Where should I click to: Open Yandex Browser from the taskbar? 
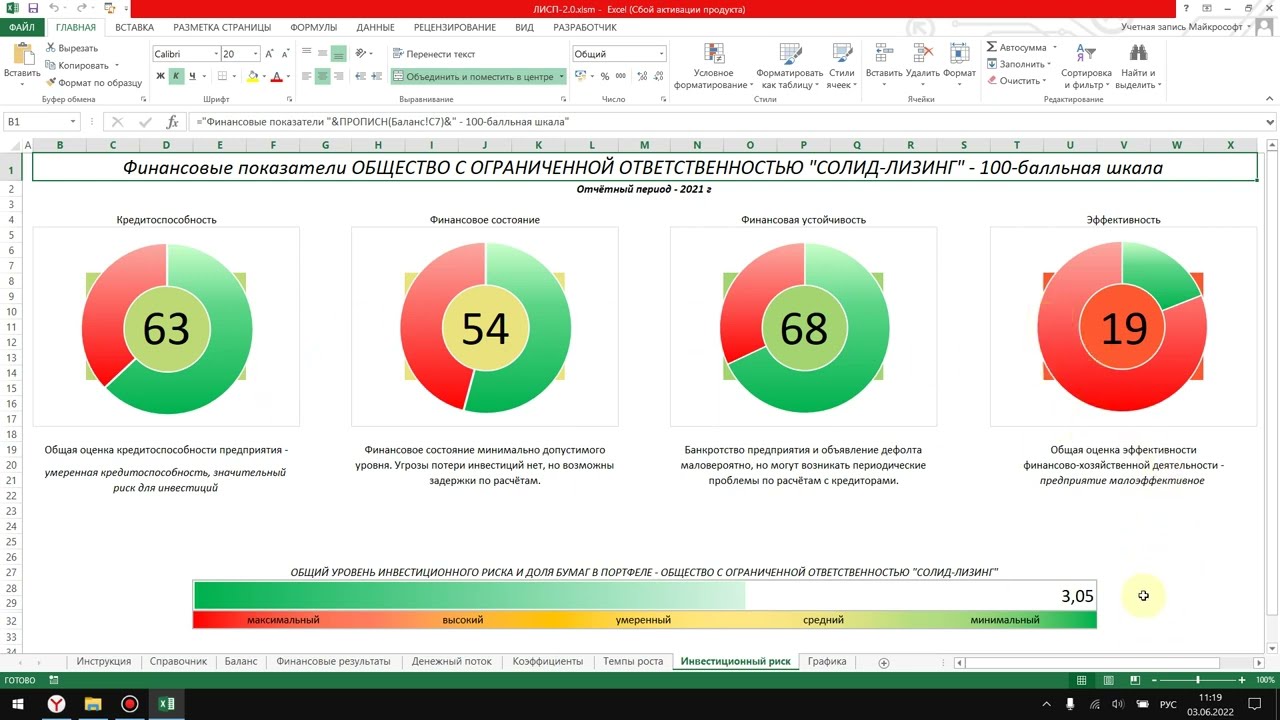[57, 704]
